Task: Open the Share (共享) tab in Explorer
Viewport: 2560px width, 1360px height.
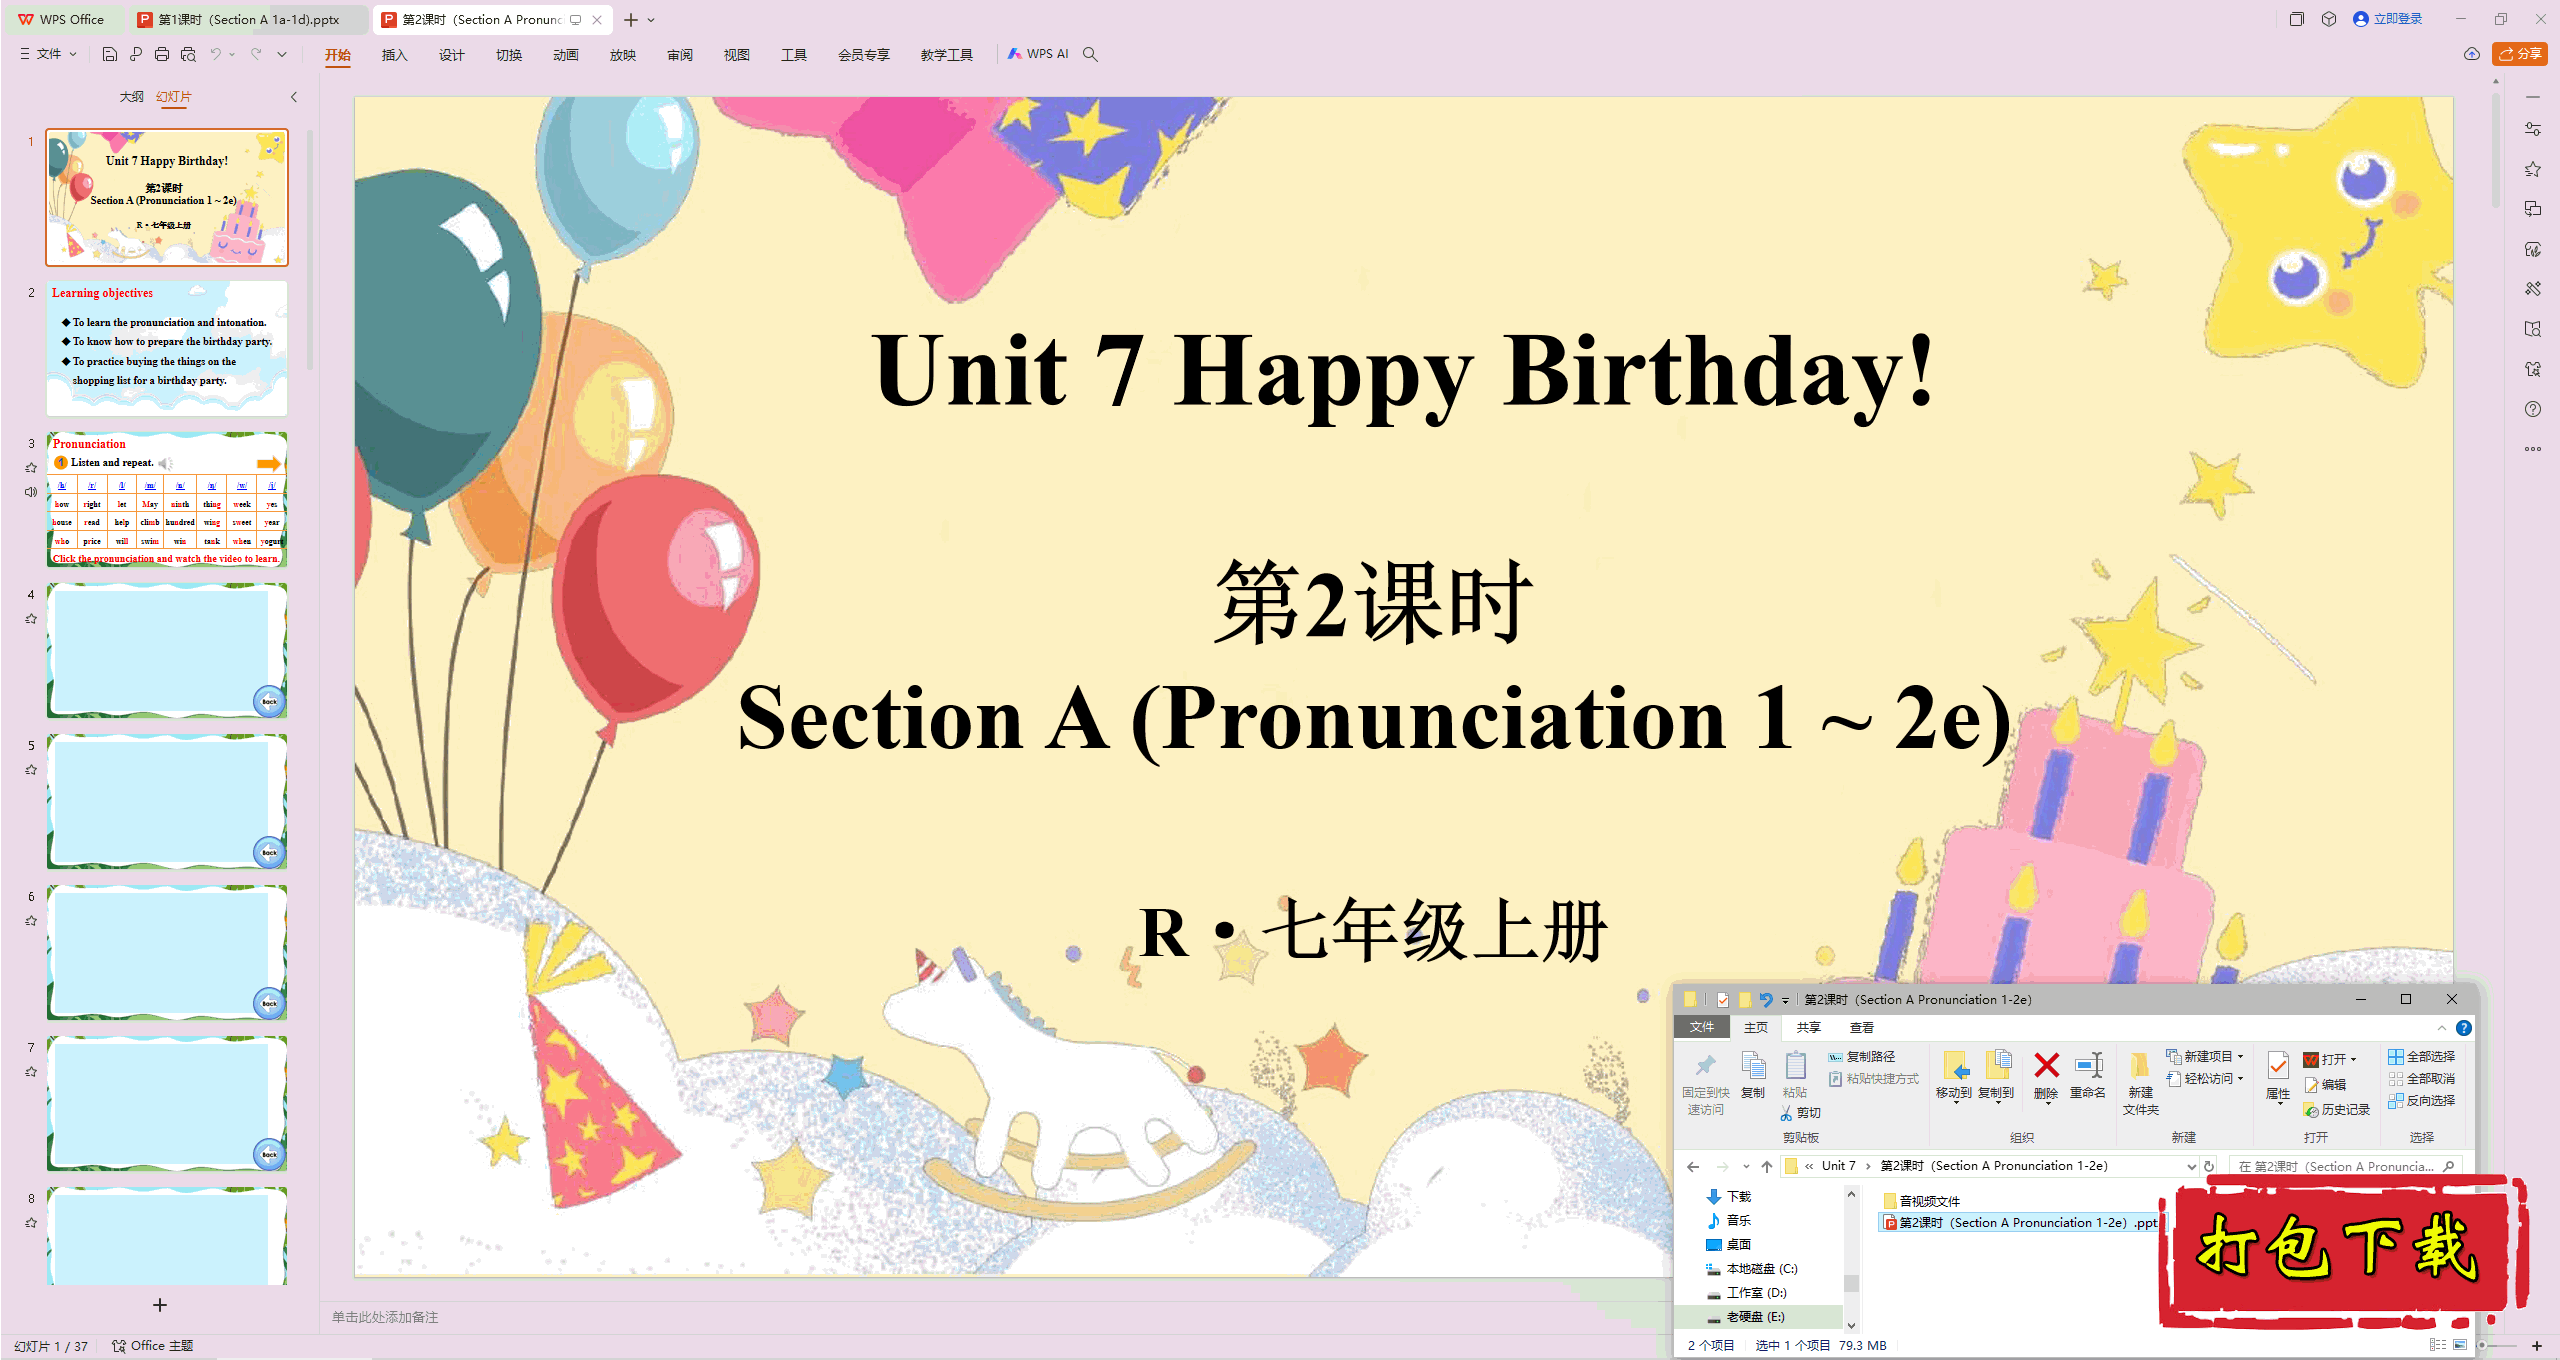Action: [1808, 1028]
